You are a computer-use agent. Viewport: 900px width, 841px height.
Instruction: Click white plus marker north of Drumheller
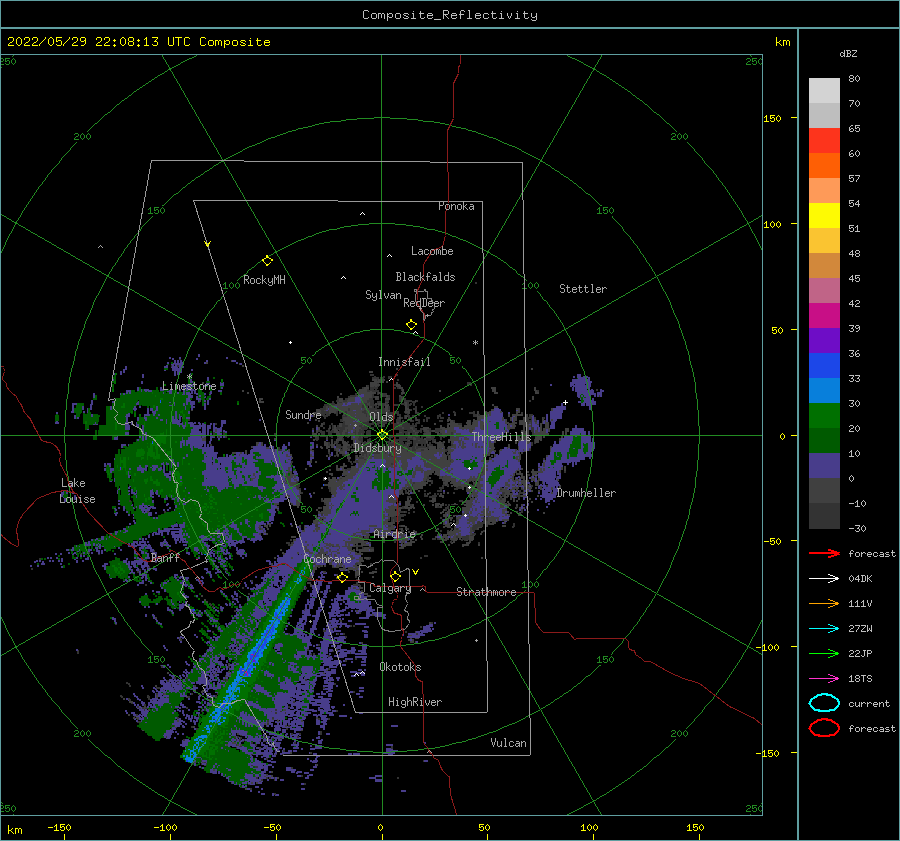pos(565,402)
